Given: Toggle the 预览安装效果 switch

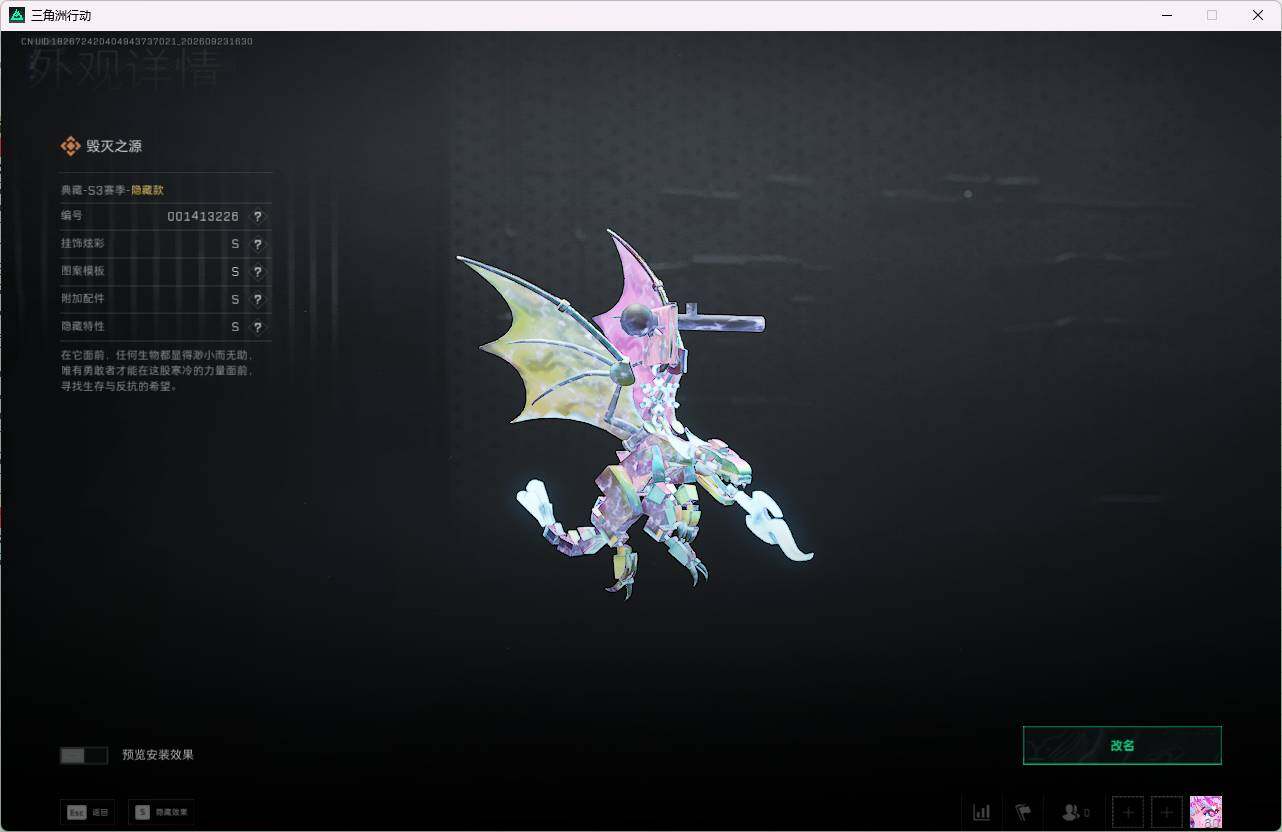Looking at the screenshot, I should click(84, 755).
